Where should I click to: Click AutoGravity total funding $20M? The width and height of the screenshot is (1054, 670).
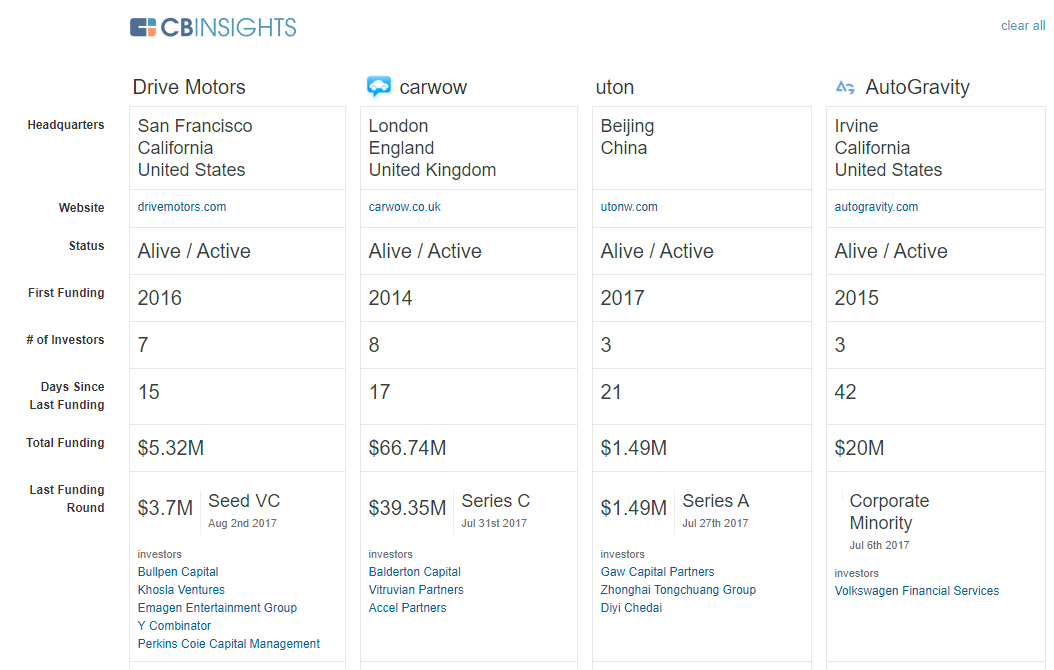(x=859, y=448)
